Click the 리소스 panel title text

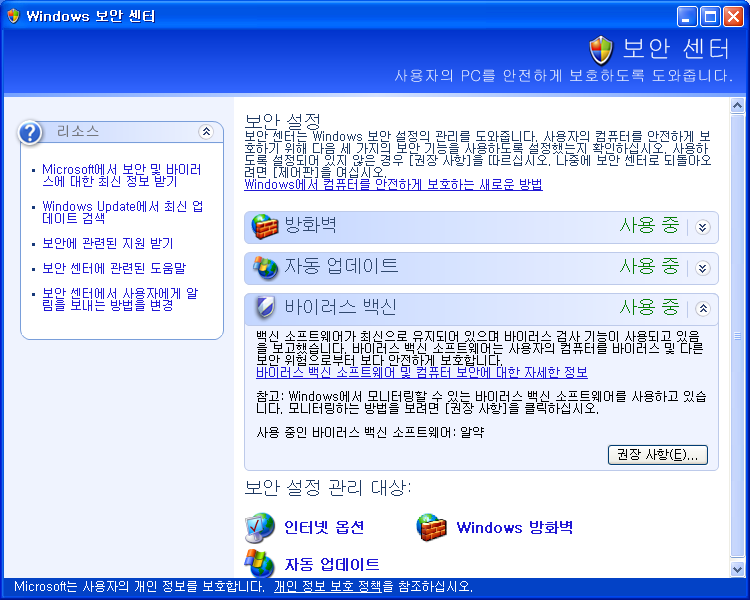click(78, 131)
